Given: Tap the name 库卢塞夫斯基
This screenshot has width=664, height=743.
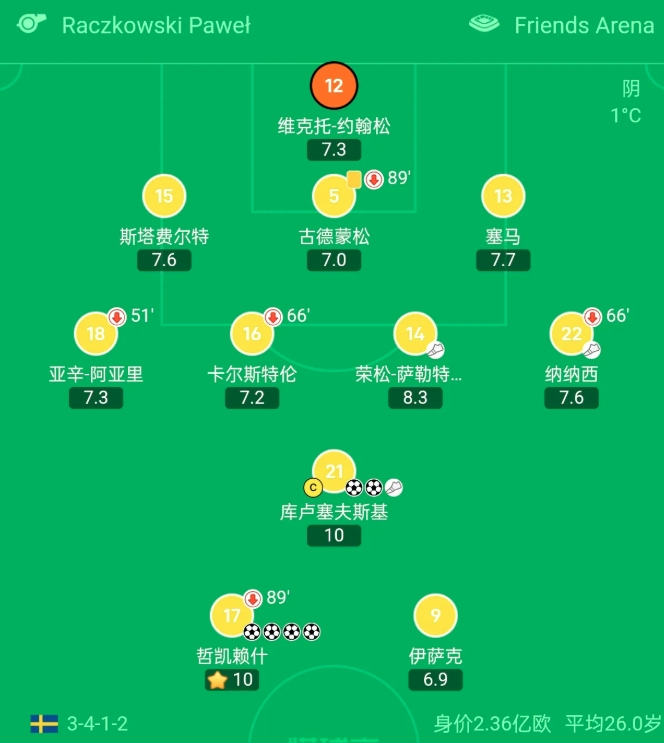Looking at the screenshot, I should click(x=334, y=512).
